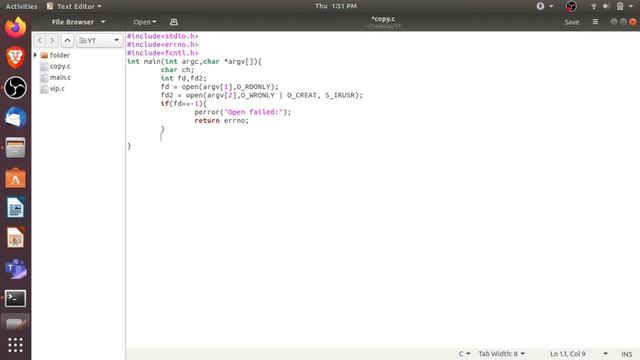Switch to Text Editor dock icon
Viewport: 640px width, 360px height.
click(x=16, y=324)
